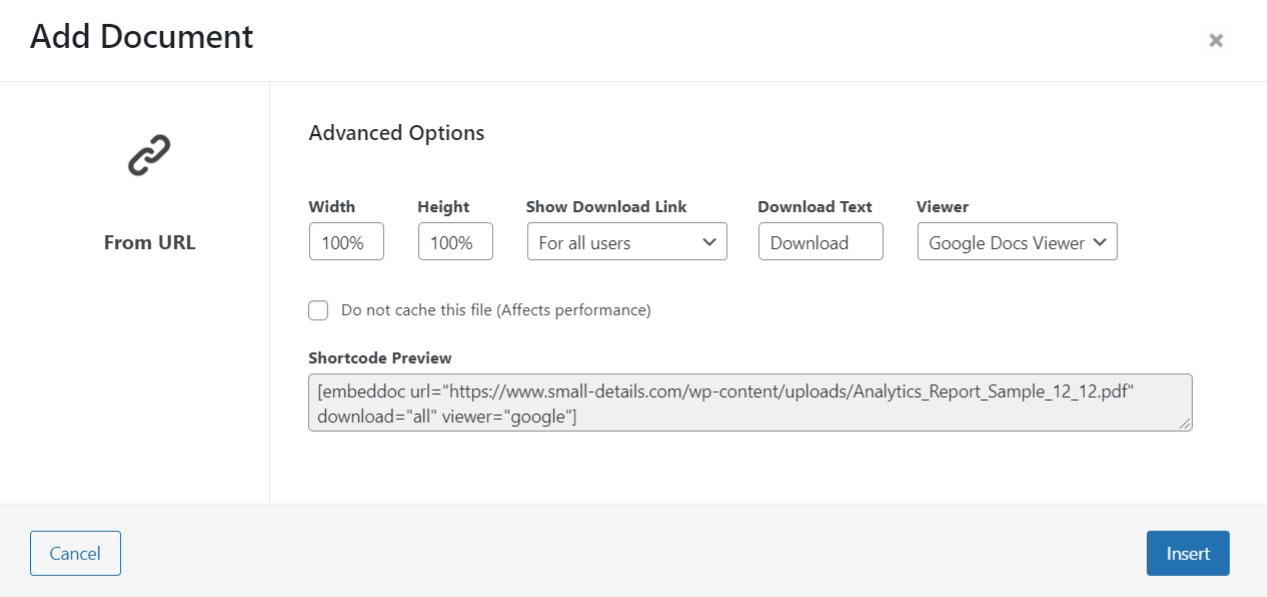Close the Add Document dialog
Viewport: 1267px width, 597px height.
1215,41
